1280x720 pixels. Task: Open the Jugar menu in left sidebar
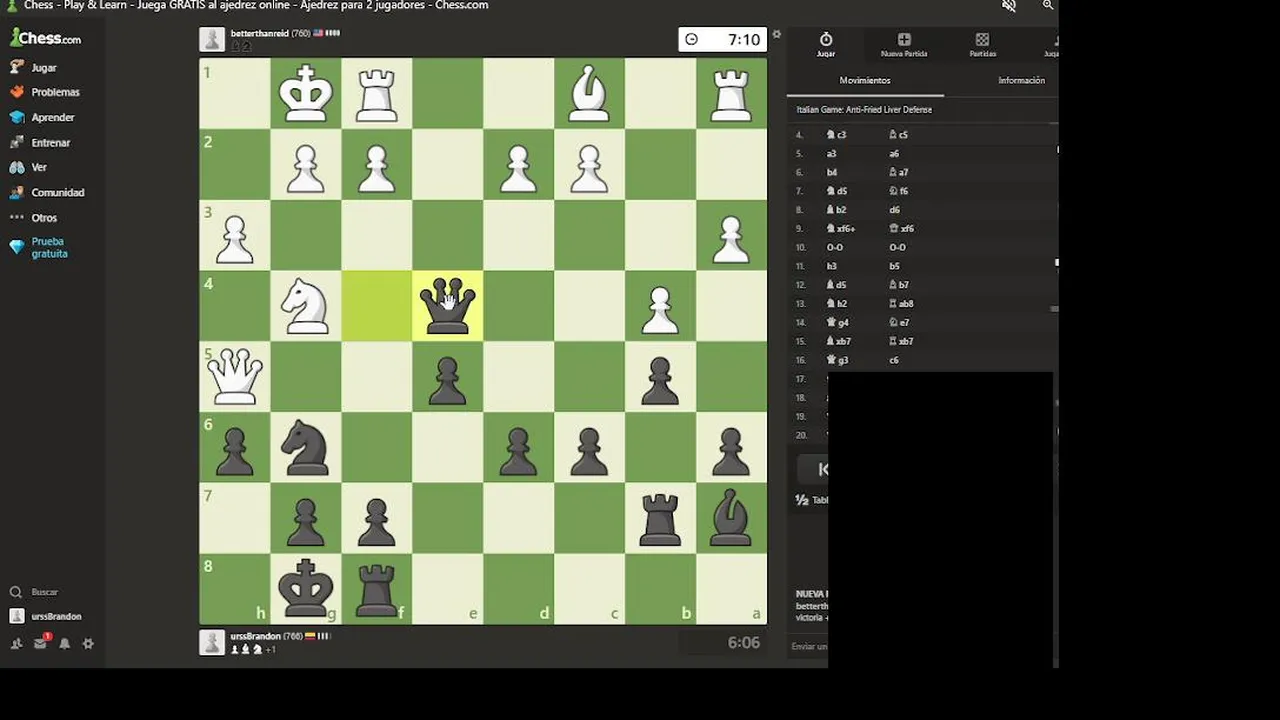(x=34, y=67)
